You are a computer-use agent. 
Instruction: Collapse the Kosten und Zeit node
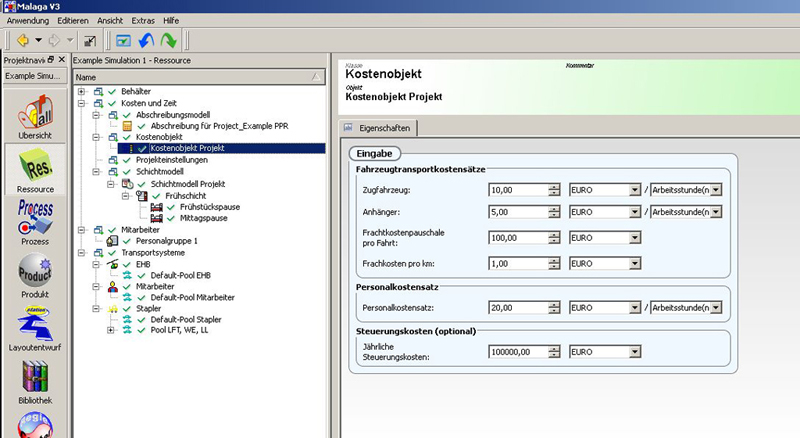(82, 104)
